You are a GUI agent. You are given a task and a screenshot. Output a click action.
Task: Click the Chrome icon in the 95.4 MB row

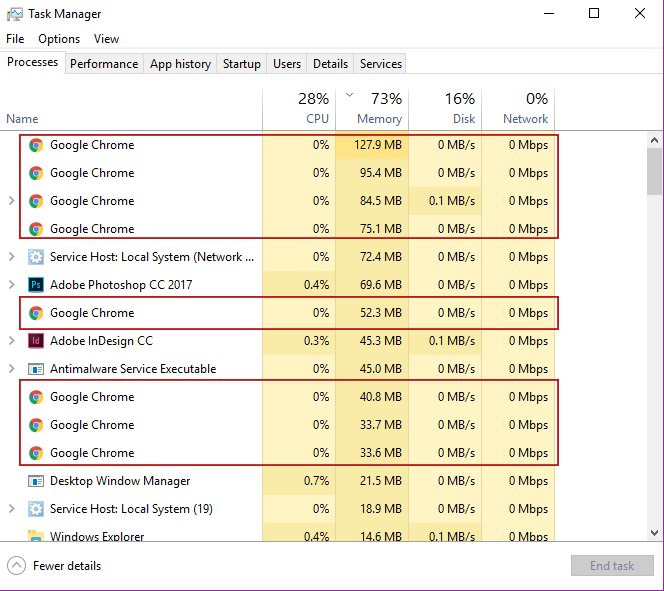coord(36,173)
